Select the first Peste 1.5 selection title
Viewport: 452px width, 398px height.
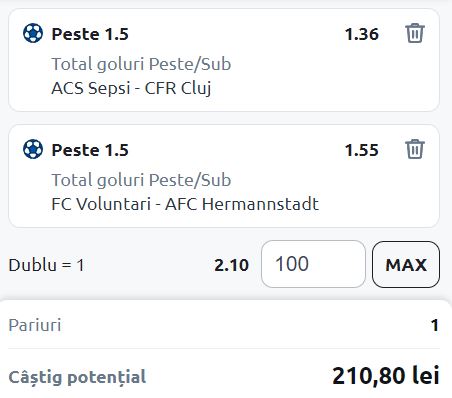(90, 34)
